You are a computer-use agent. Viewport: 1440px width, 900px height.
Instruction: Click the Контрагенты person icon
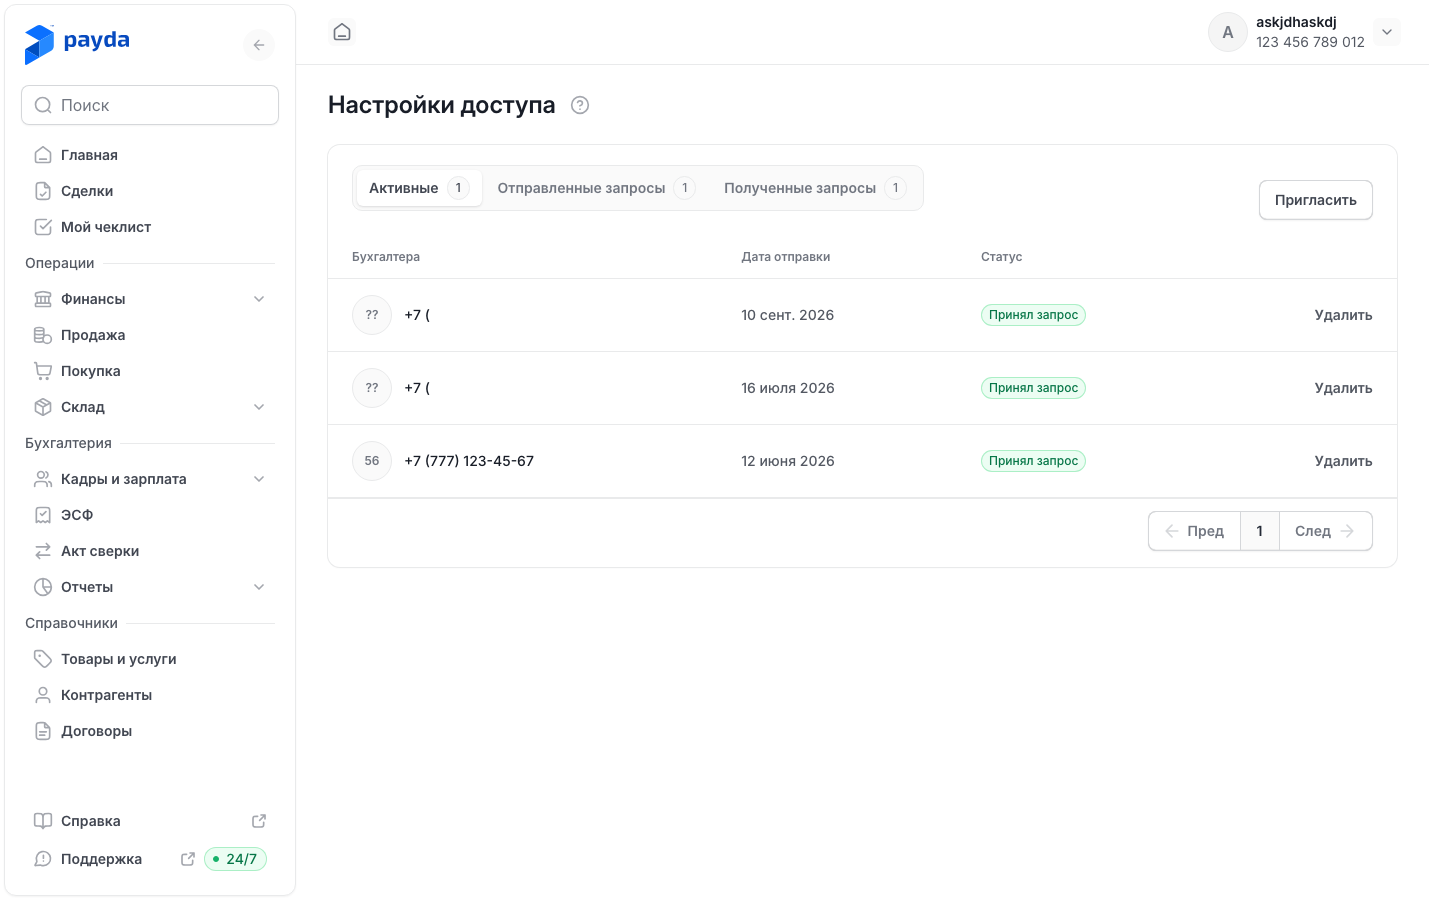coord(43,695)
